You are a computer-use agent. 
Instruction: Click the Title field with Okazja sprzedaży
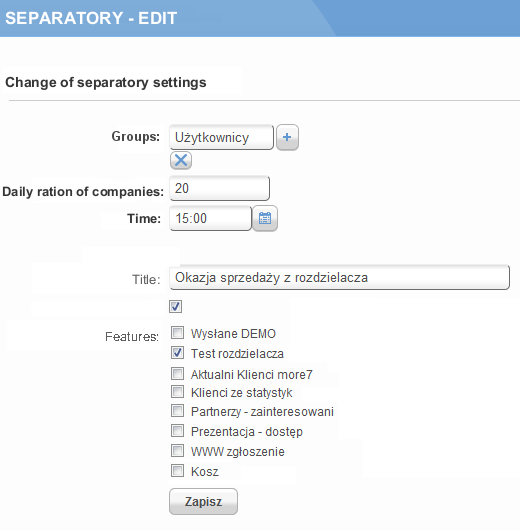[x=340, y=277]
